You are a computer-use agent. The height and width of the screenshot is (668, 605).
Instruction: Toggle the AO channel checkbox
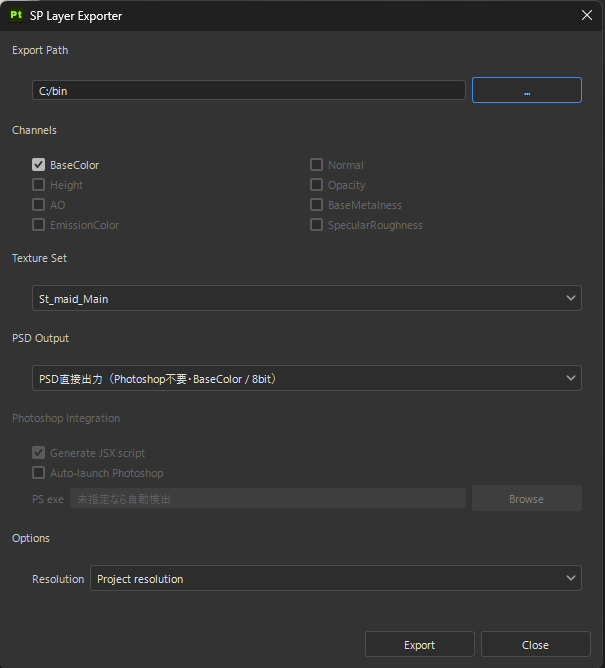click(38, 205)
